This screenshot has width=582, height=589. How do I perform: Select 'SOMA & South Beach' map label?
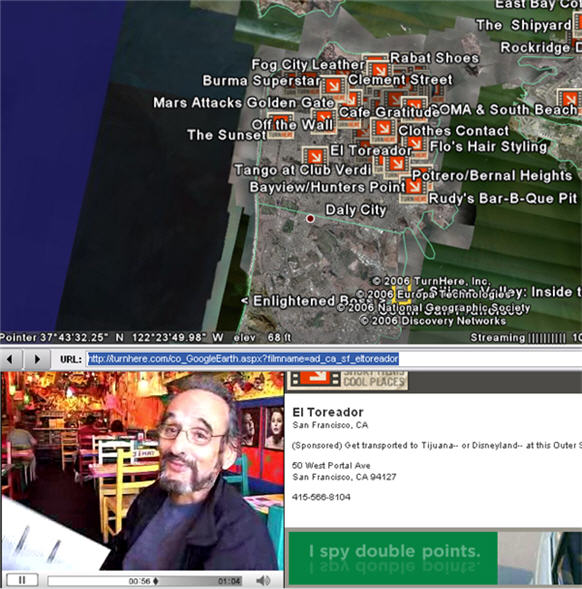pos(503,110)
